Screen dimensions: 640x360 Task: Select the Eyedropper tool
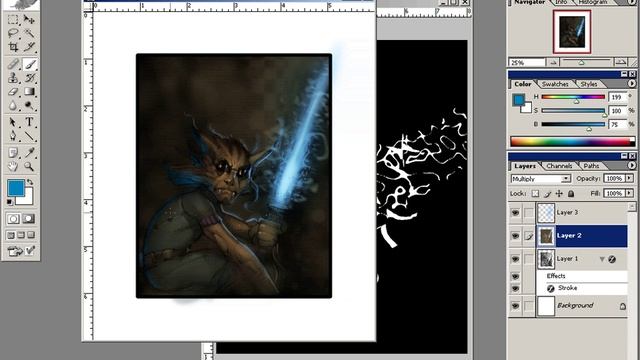click(x=29, y=153)
